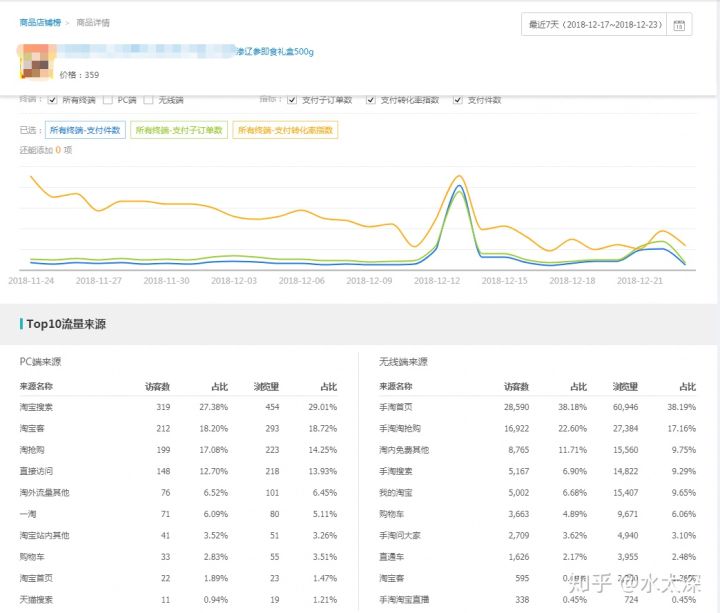
Task: Uncheck the 支付件数 indicator checkbox
Action: point(458,100)
